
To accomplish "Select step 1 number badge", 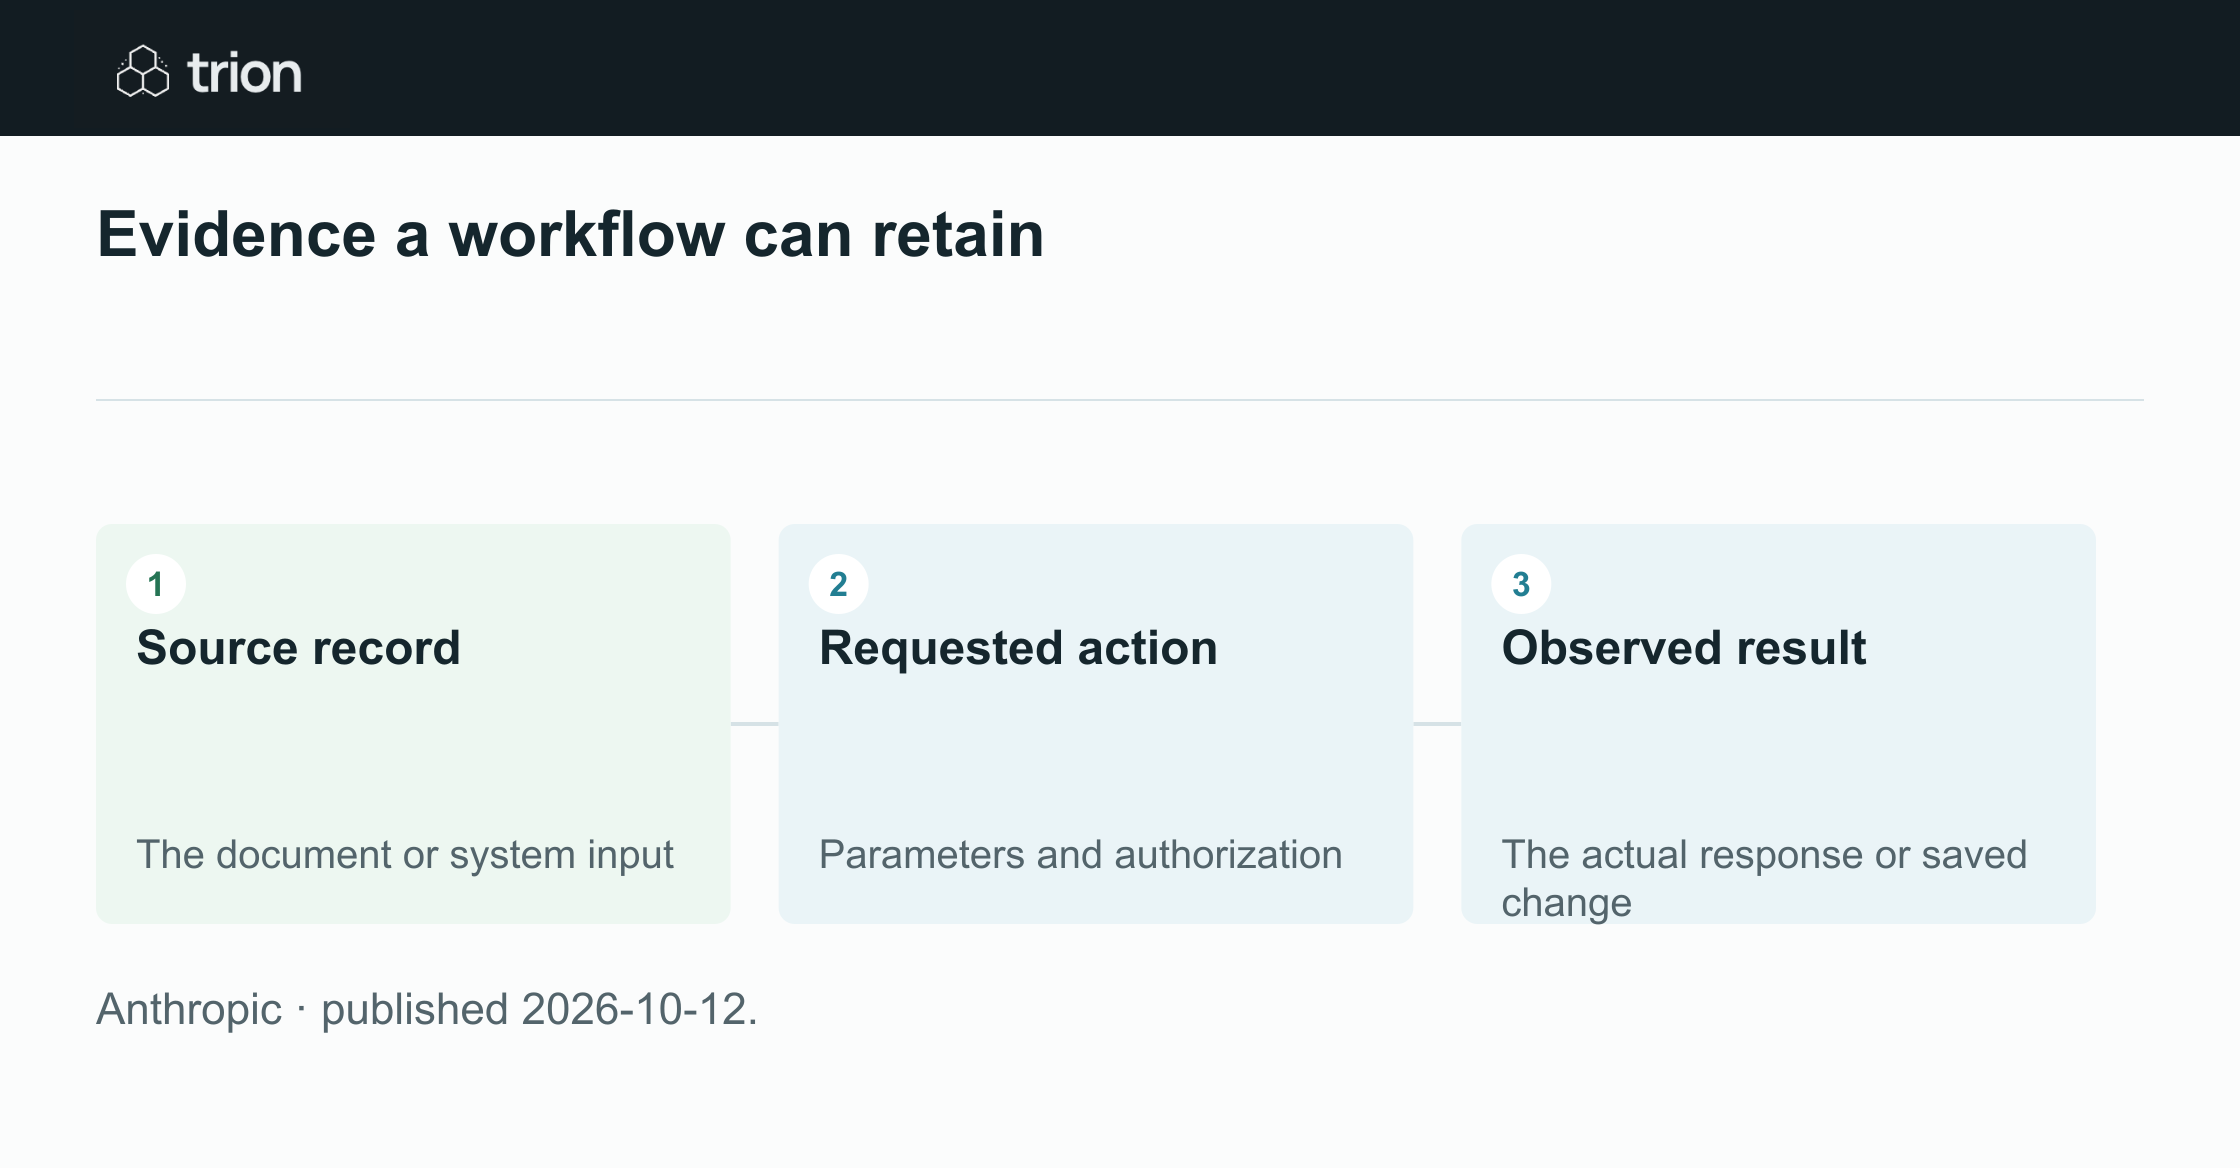I will pos(156,584).
